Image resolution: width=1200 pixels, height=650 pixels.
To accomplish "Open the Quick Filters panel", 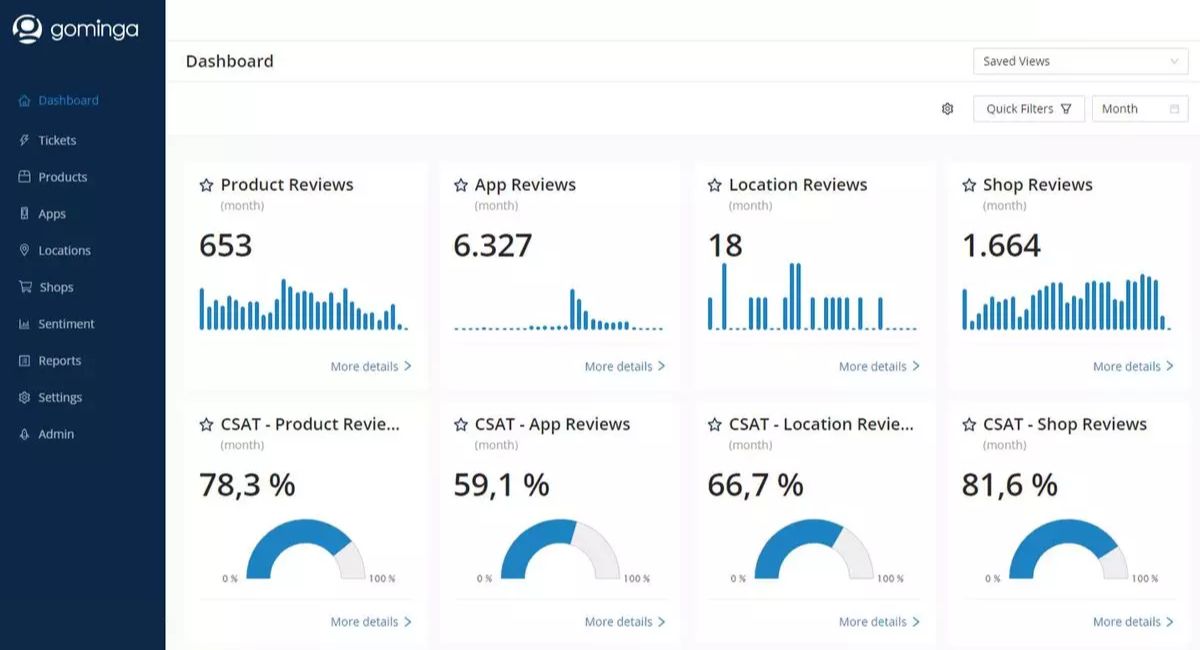I will click(1028, 109).
